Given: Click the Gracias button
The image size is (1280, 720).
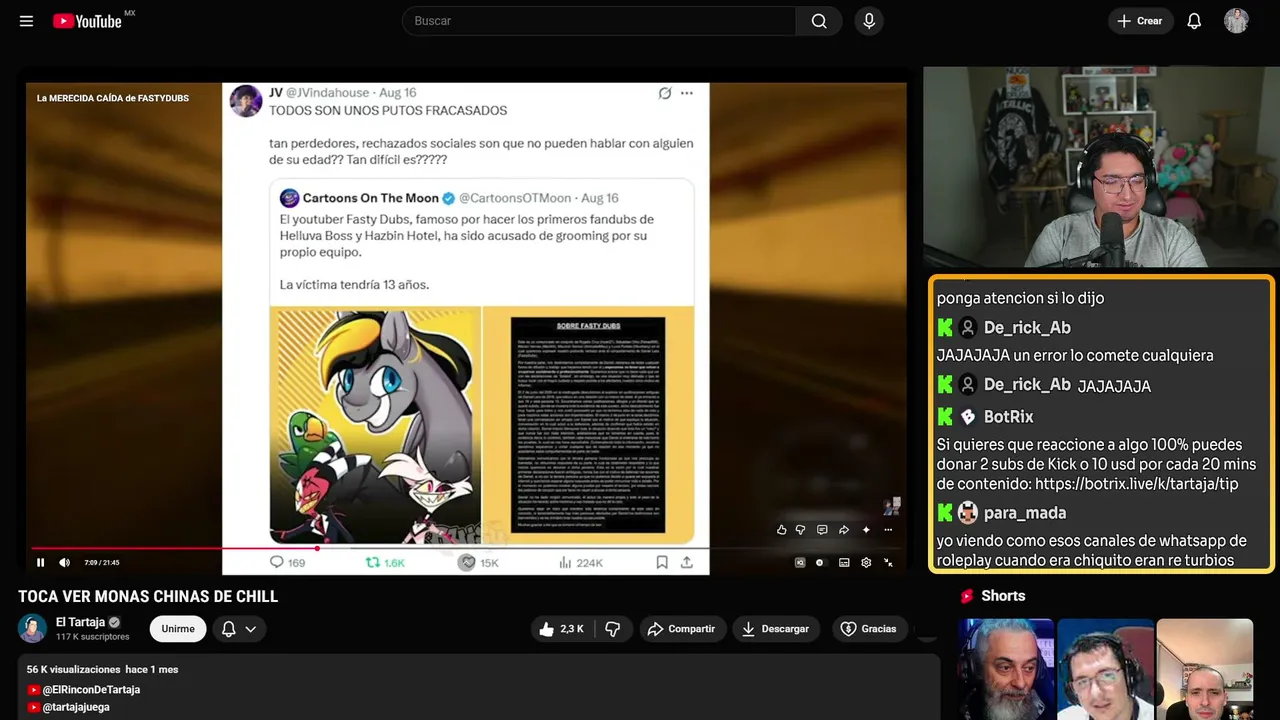Looking at the screenshot, I should [868, 629].
